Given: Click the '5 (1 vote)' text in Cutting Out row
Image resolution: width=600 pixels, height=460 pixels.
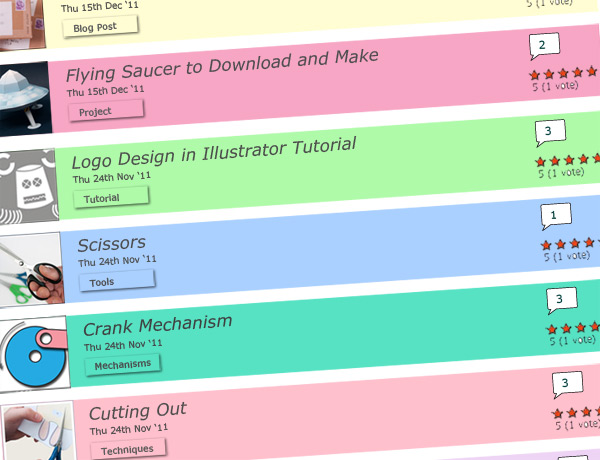Looking at the screenshot, I should pos(577,425).
